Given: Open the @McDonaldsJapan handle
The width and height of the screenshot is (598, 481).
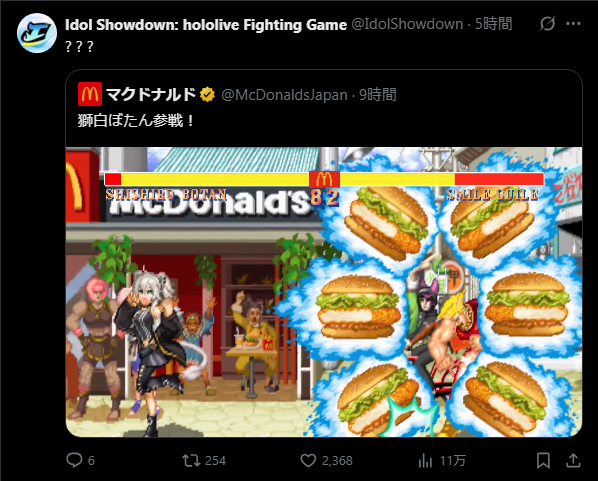Looking at the screenshot, I should [x=285, y=95].
